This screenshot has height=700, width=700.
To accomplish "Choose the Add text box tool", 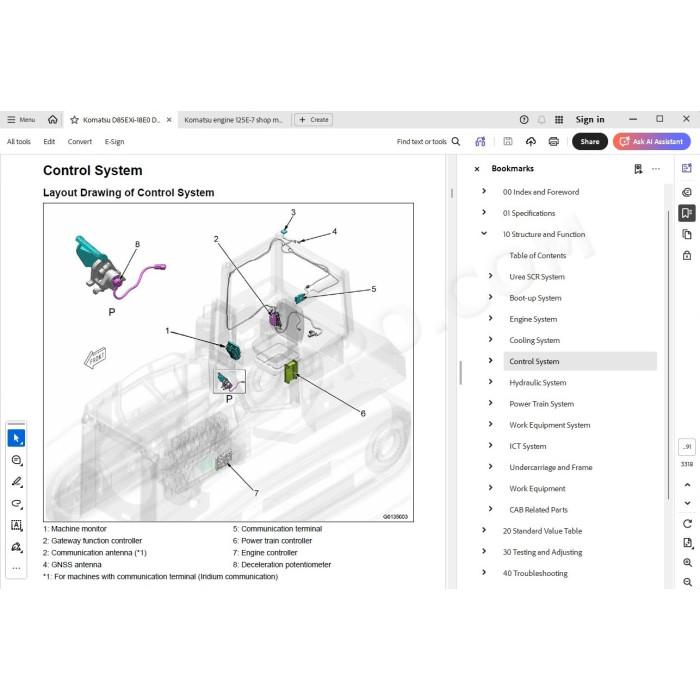I will coord(17,525).
